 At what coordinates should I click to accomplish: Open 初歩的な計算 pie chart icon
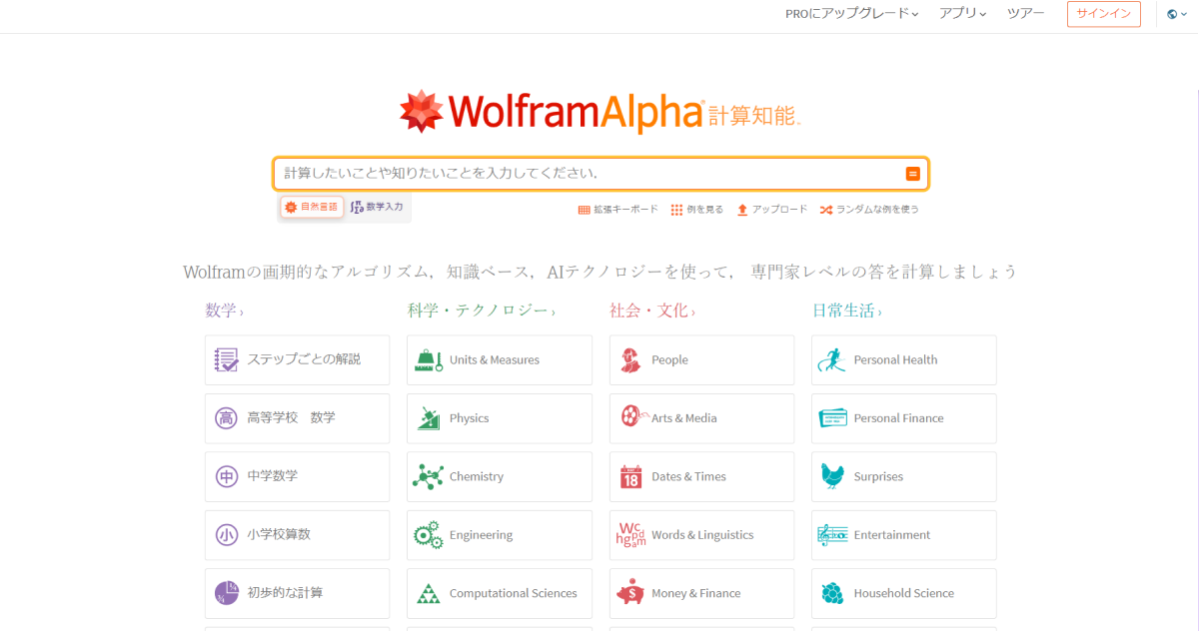click(226, 593)
